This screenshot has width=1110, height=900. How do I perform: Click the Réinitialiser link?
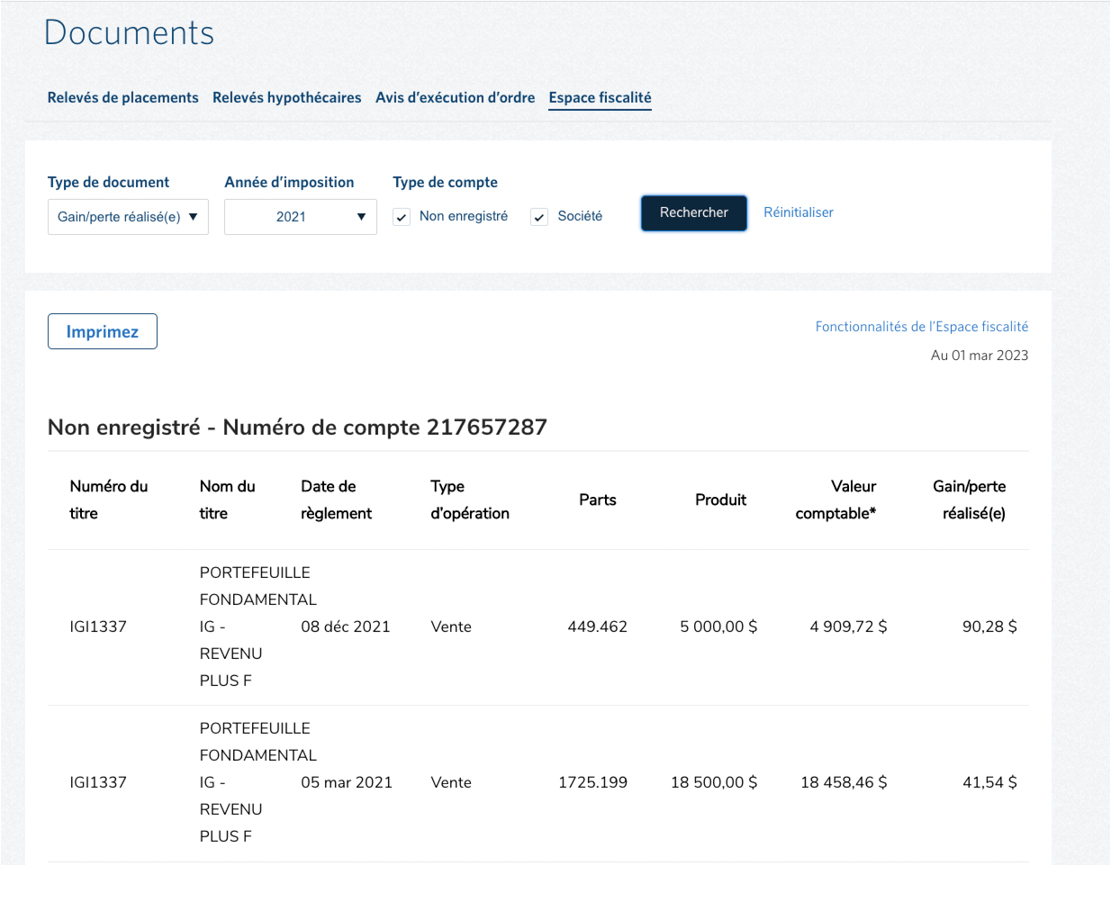coord(798,212)
